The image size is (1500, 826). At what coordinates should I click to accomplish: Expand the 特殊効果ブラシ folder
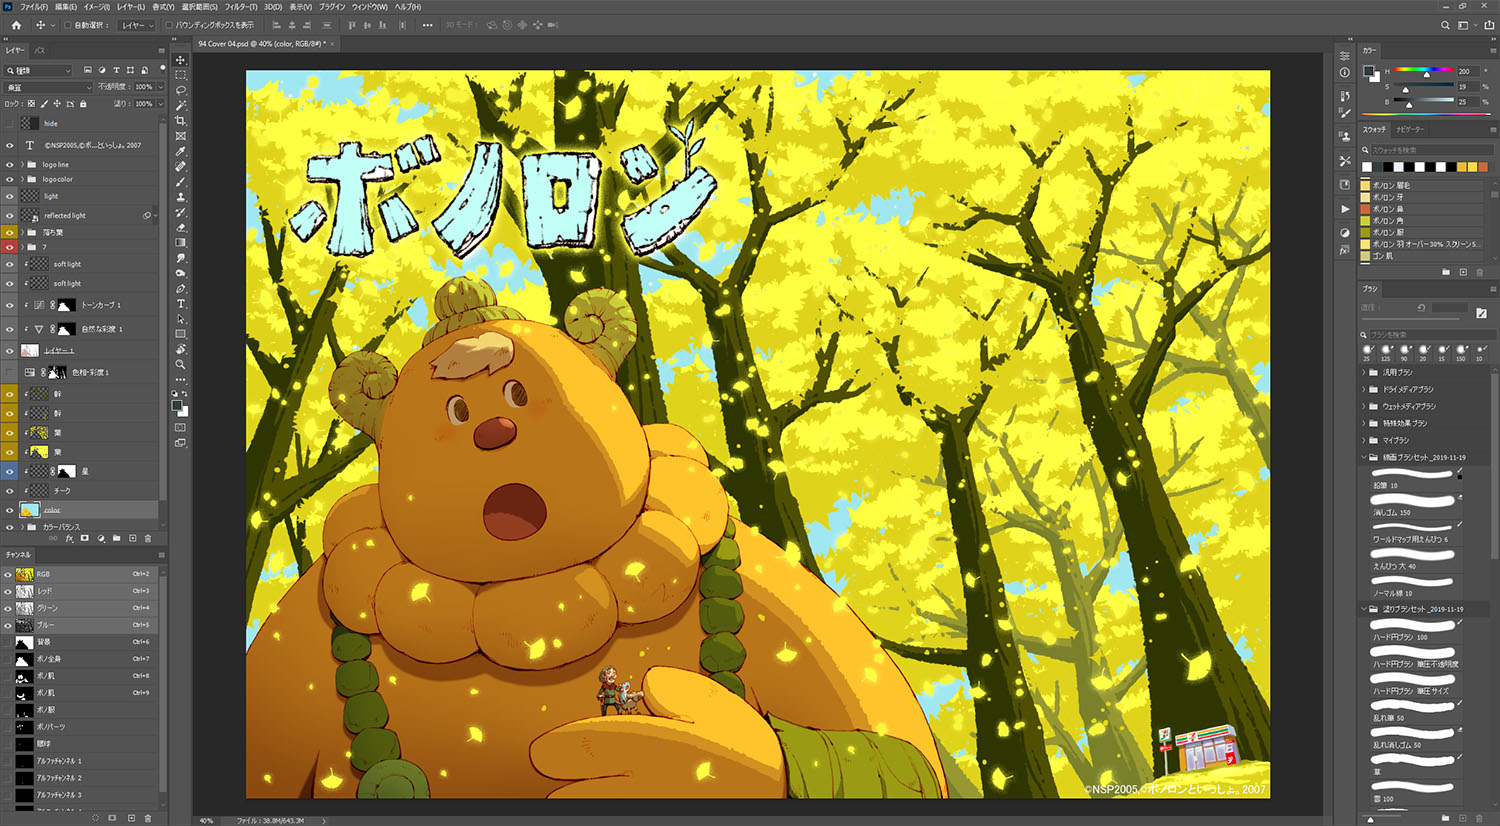[1364, 423]
